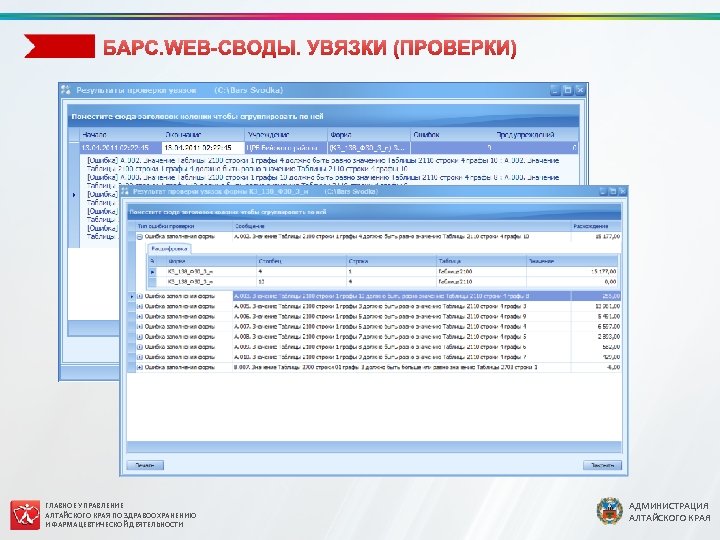This screenshot has height=540, width=720.
Task: Maximize the back Результаты проверки увязок window
Action: tap(568, 90)
